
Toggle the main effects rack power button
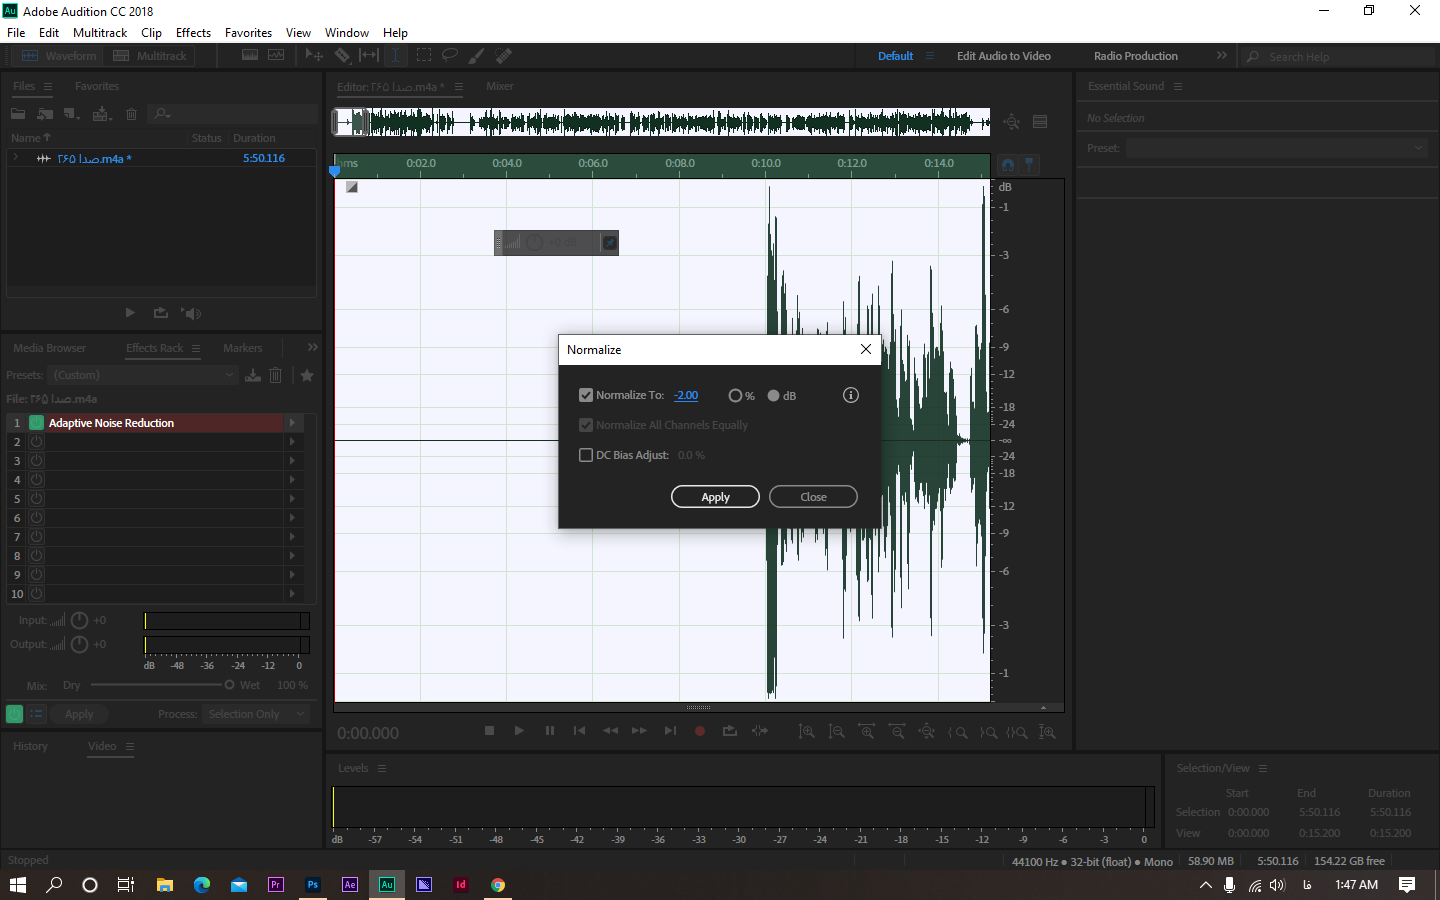(x=14, y=714)
